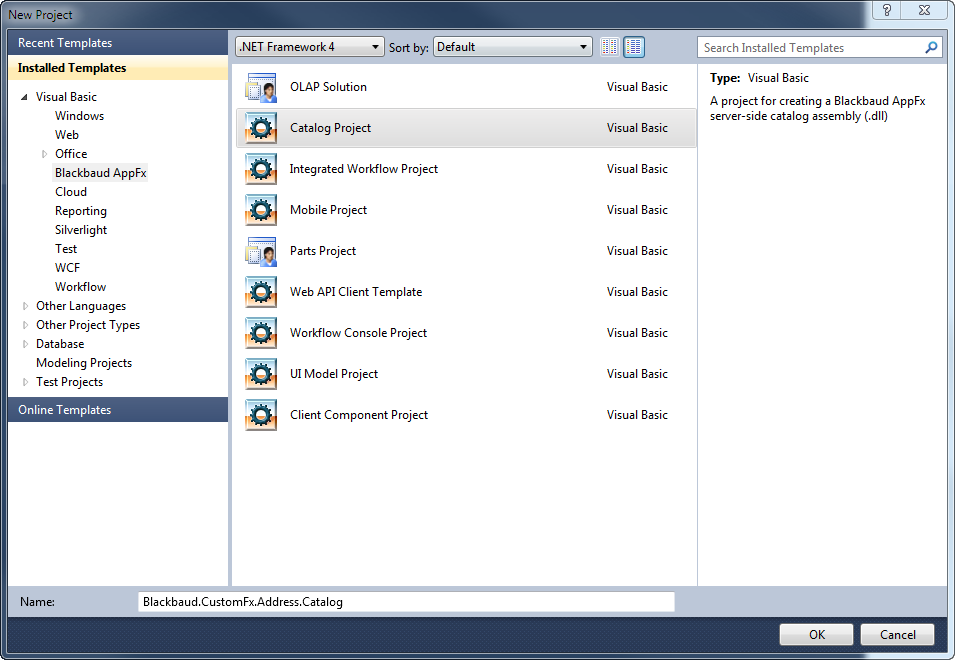The image size is (955, 660).
Task: Click the Parts Project template icon
Action: click(x=261, y=251)
